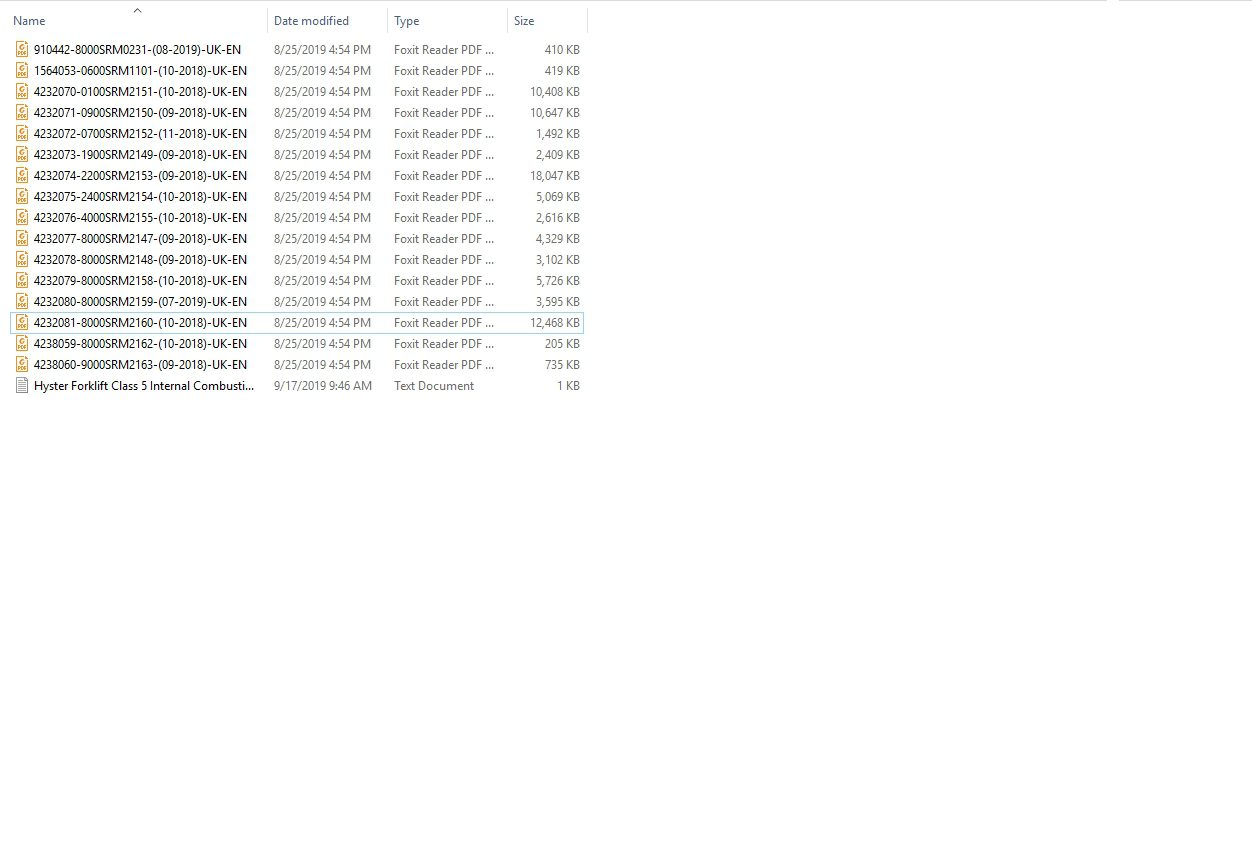Click PDF icon of 4238059-8000SRM2162 file
This screenshot has width=1252, height=868.
pos(22,343)
